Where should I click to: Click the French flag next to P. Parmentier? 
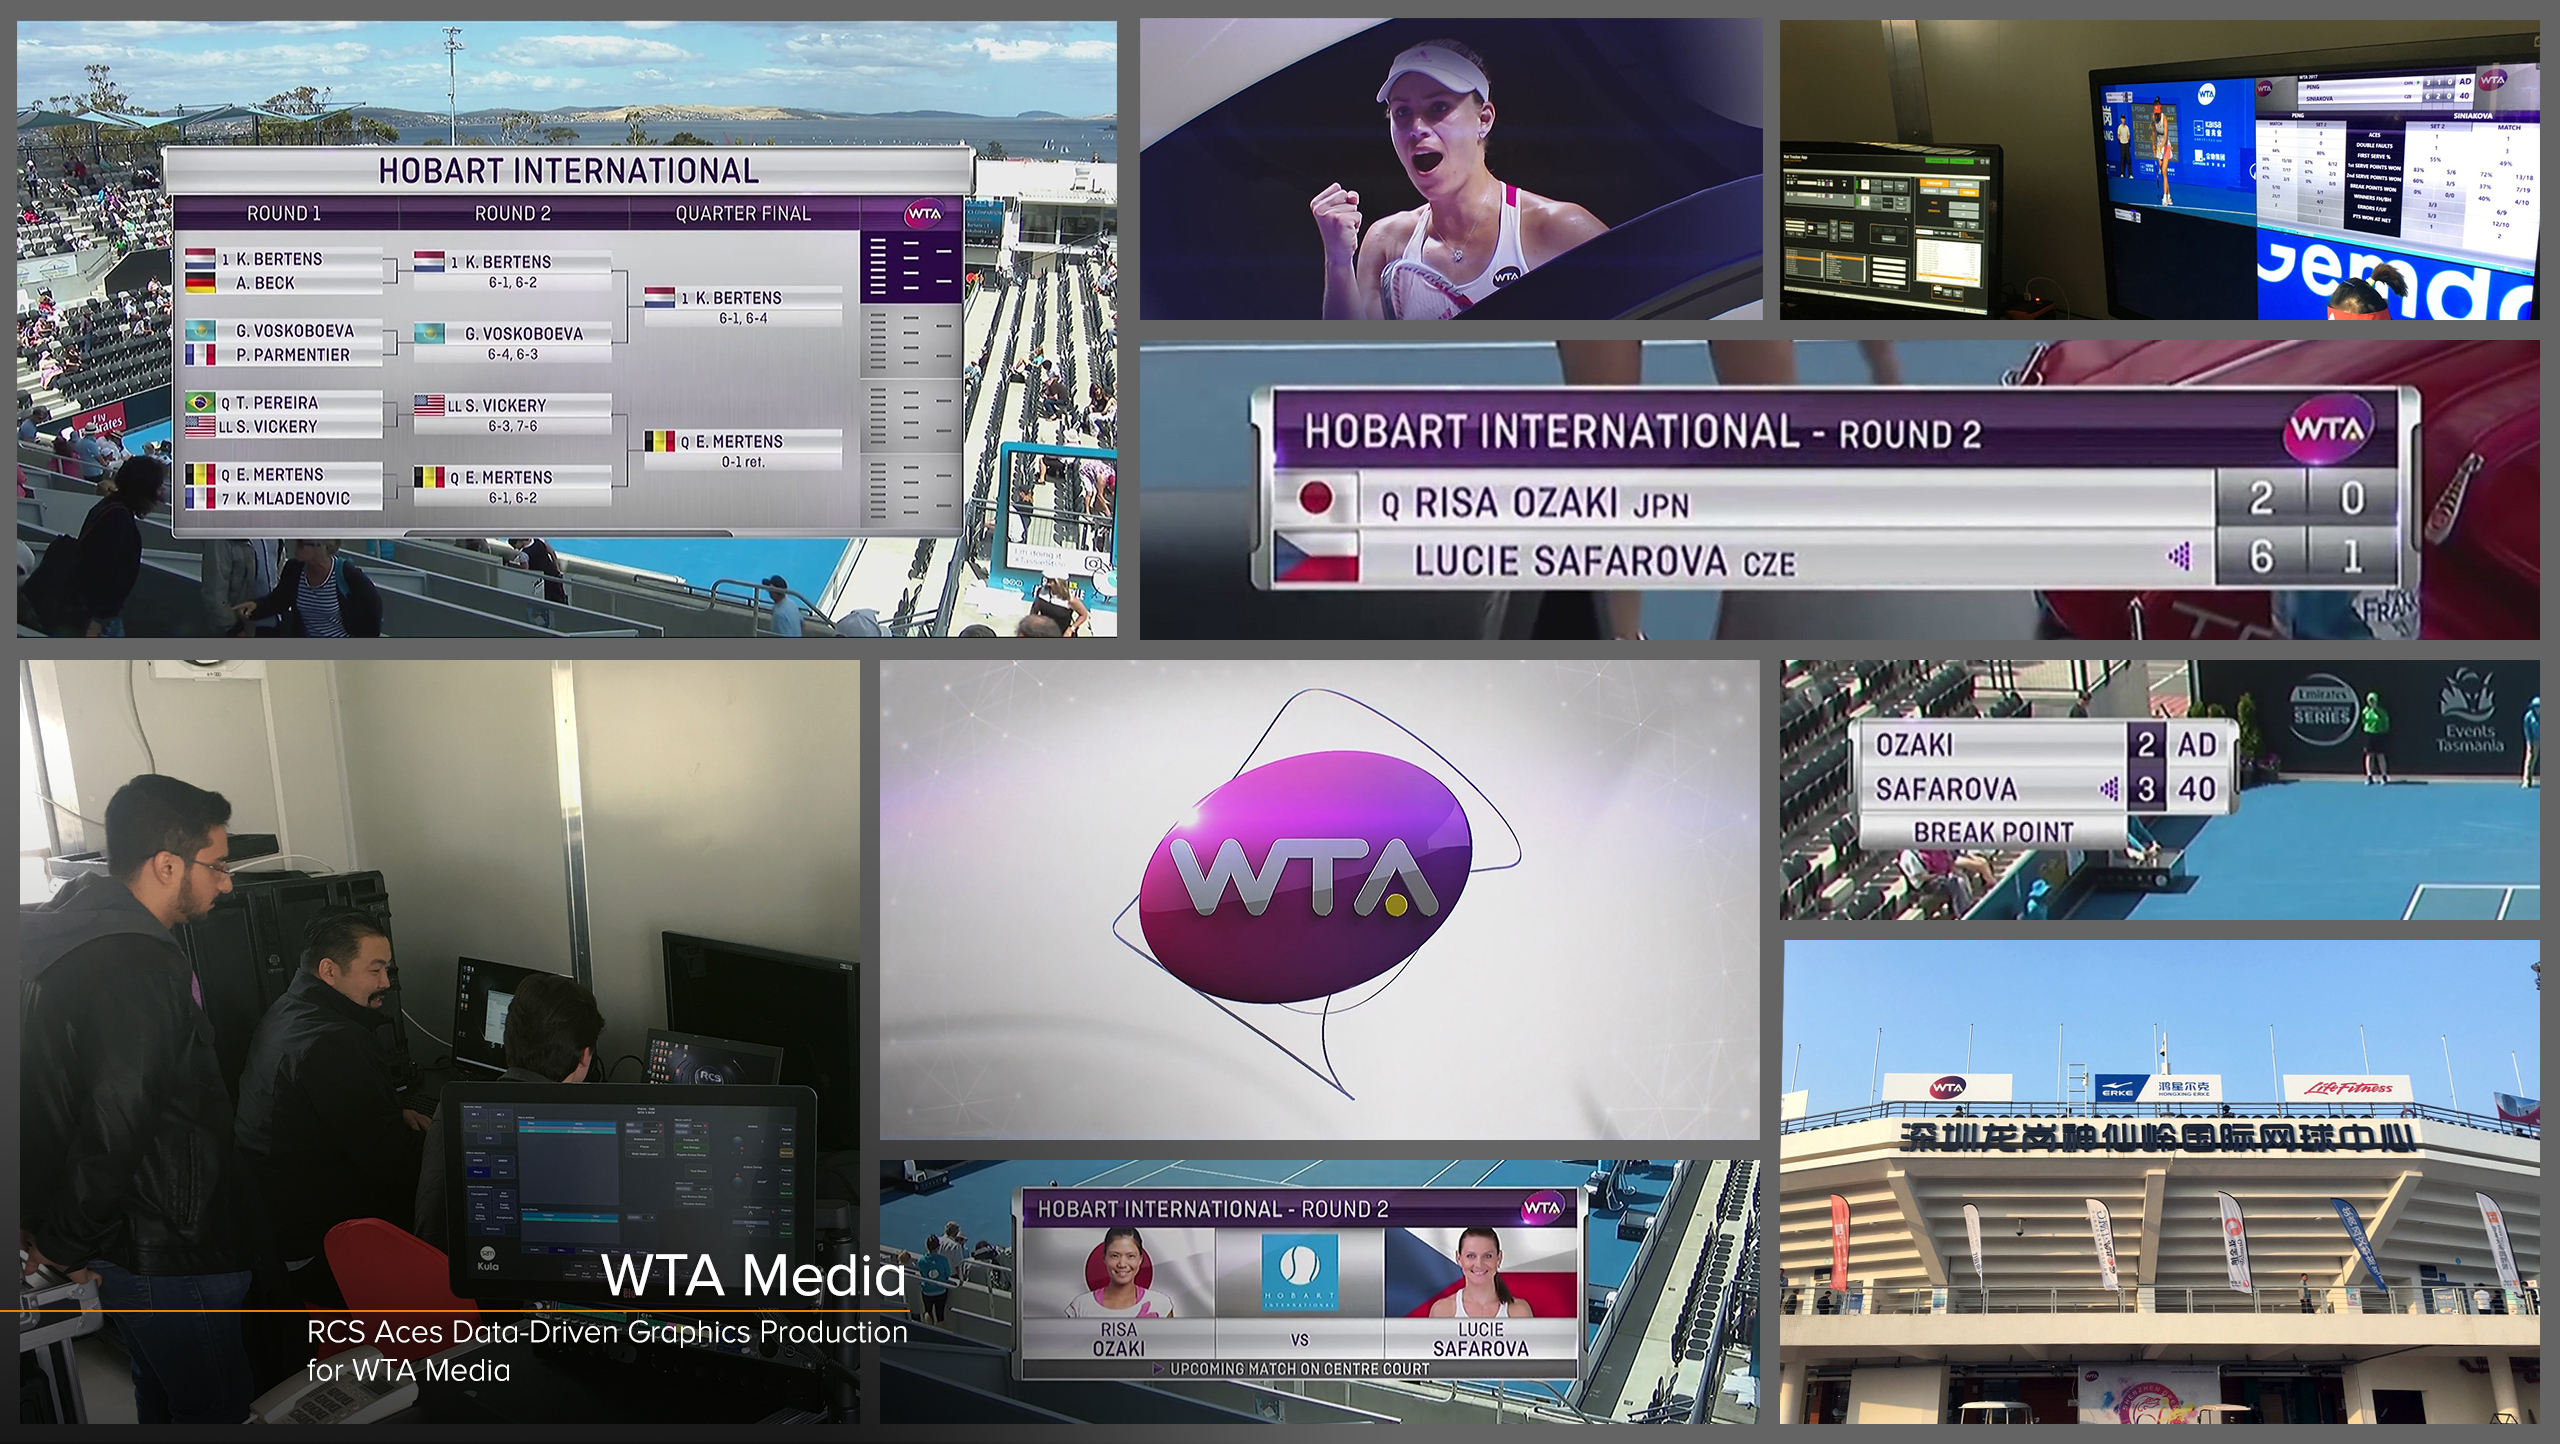point(200,354)
